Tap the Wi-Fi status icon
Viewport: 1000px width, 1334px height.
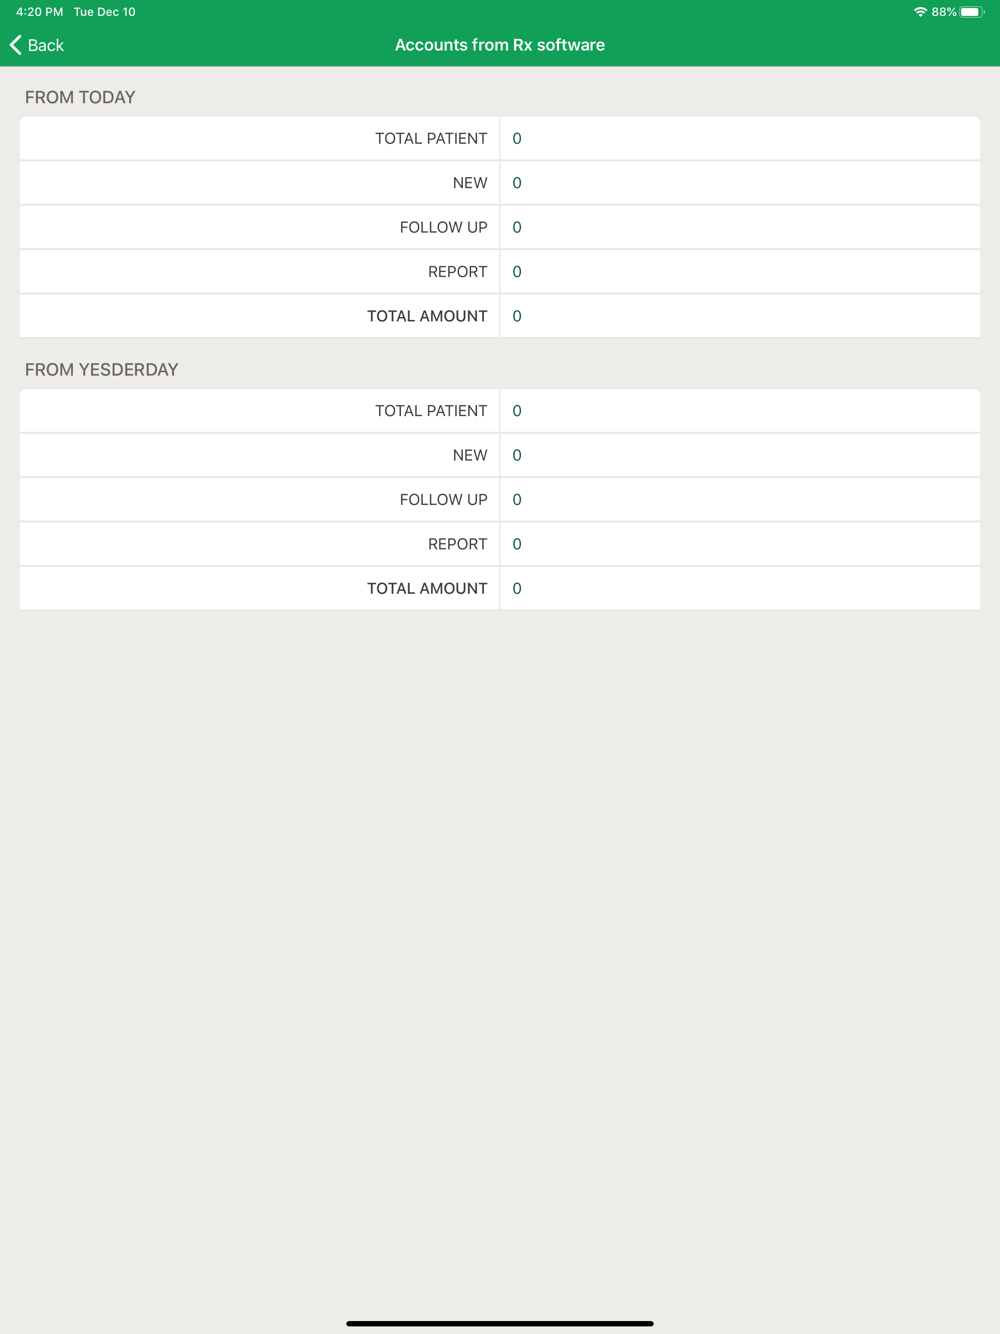coord(920,12)
